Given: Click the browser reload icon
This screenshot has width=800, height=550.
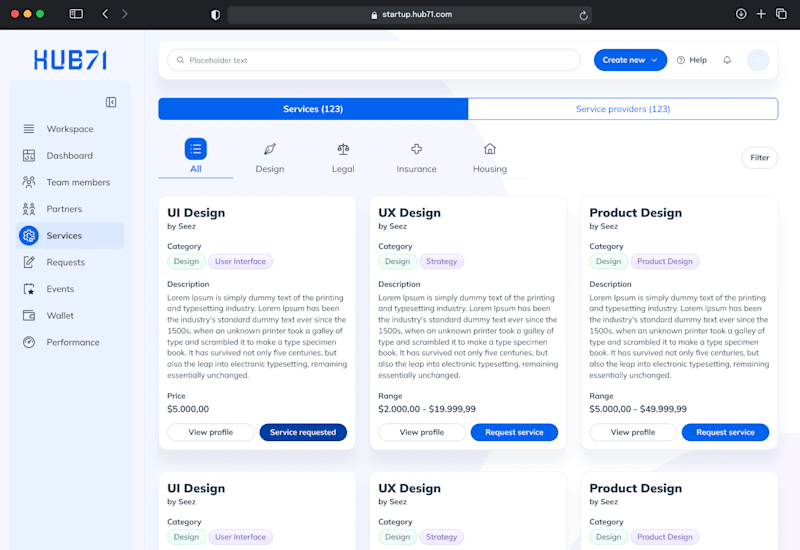Looking at the screenshot, I should tap(584, 15).
